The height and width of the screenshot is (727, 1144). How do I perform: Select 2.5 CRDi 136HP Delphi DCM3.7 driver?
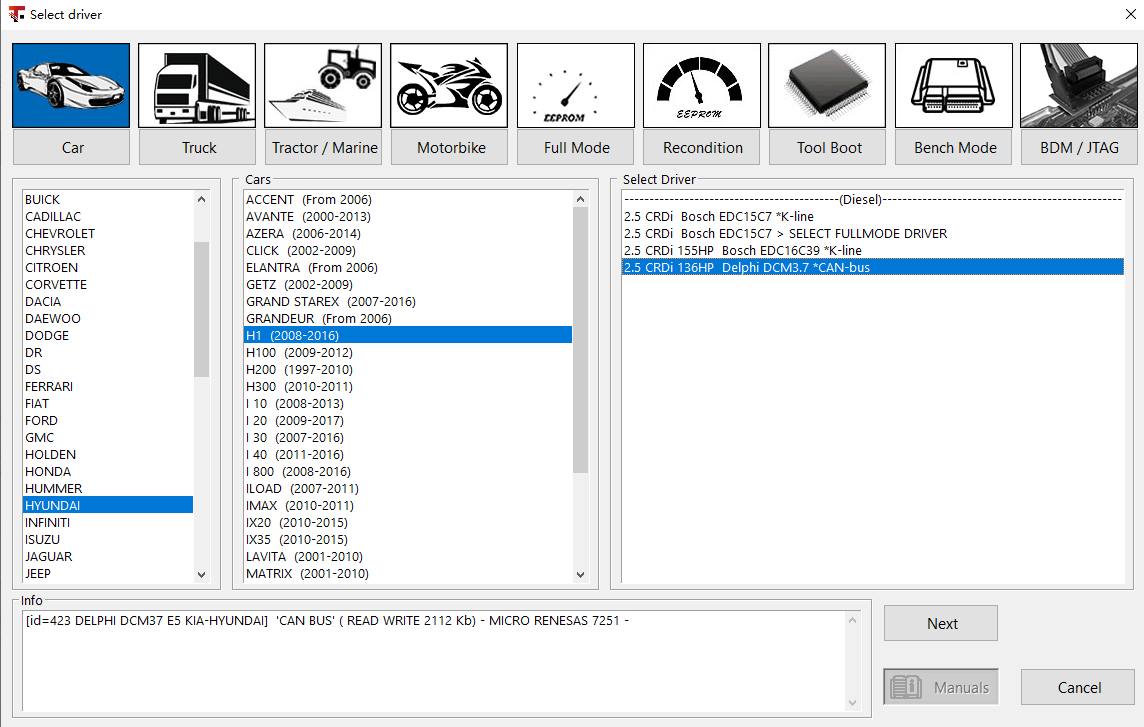873,267
